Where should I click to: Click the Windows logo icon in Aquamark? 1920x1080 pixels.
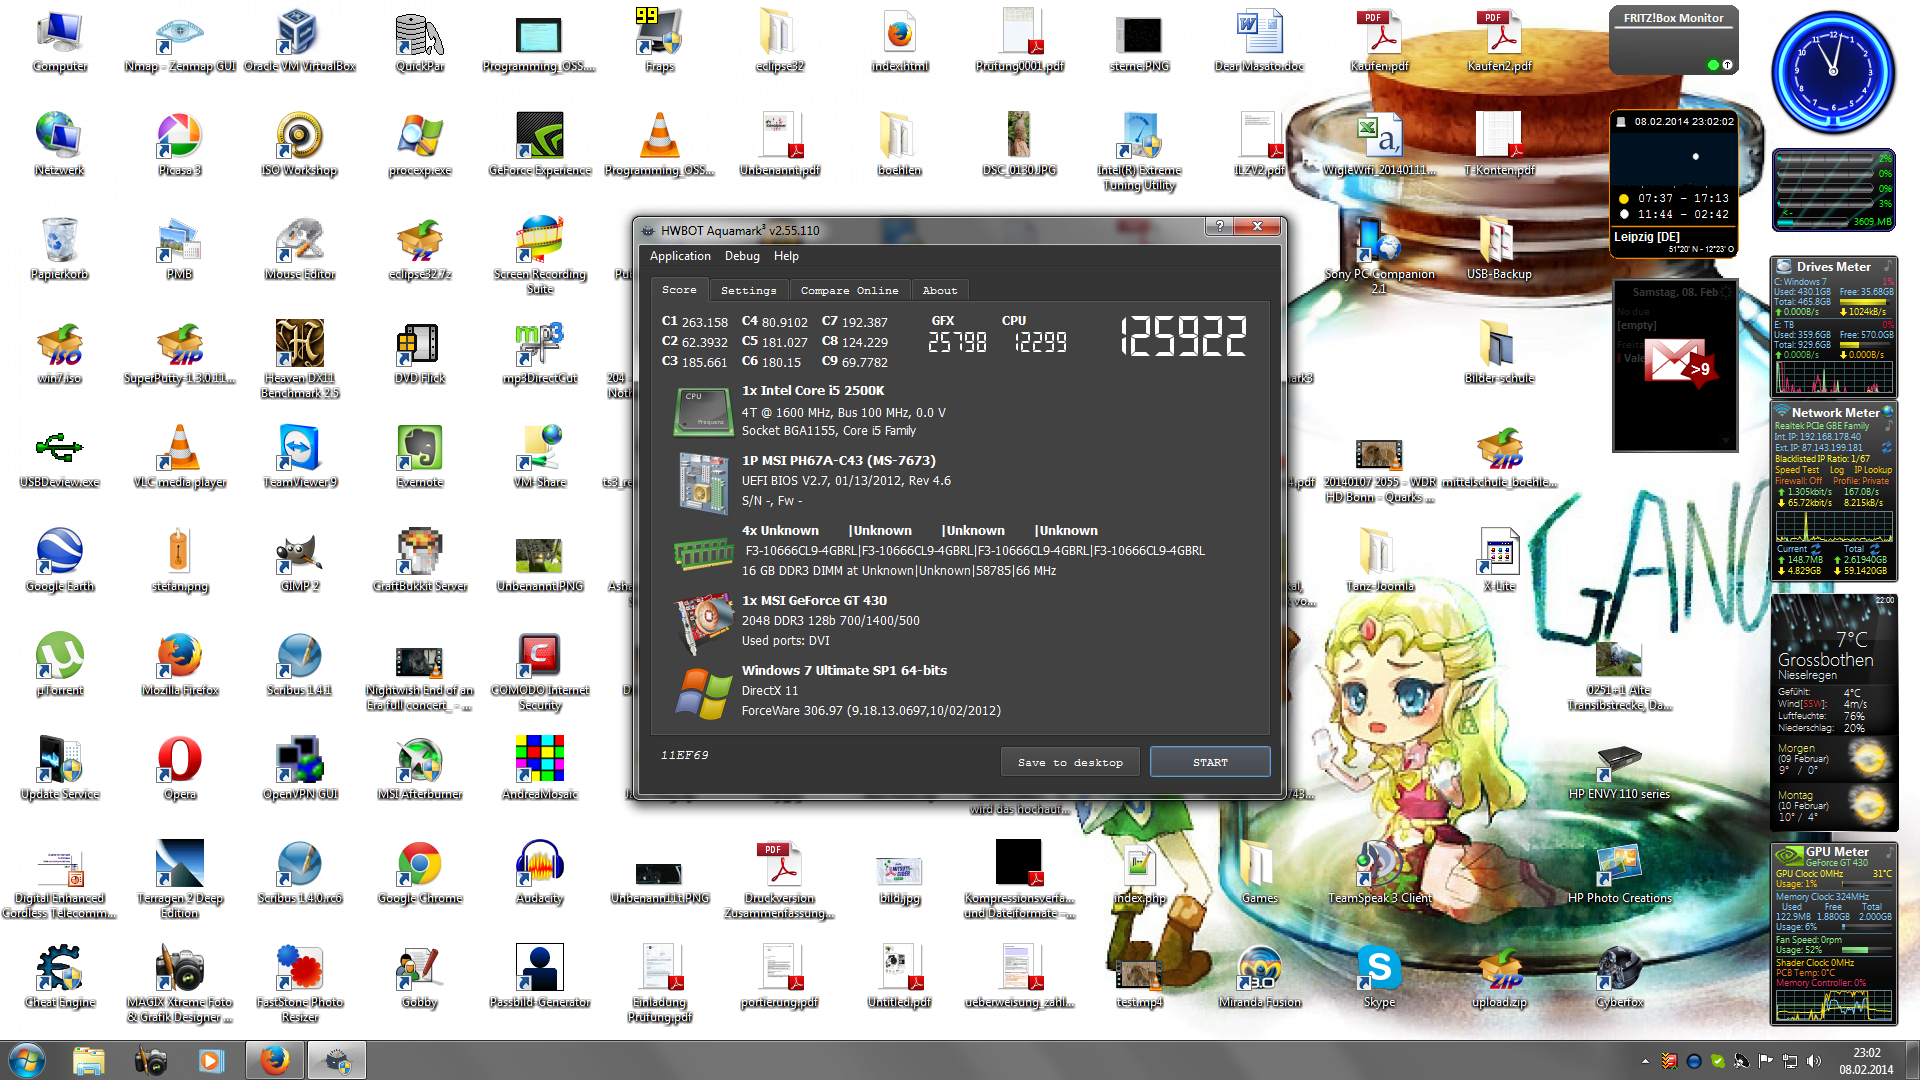coord(704,694)
